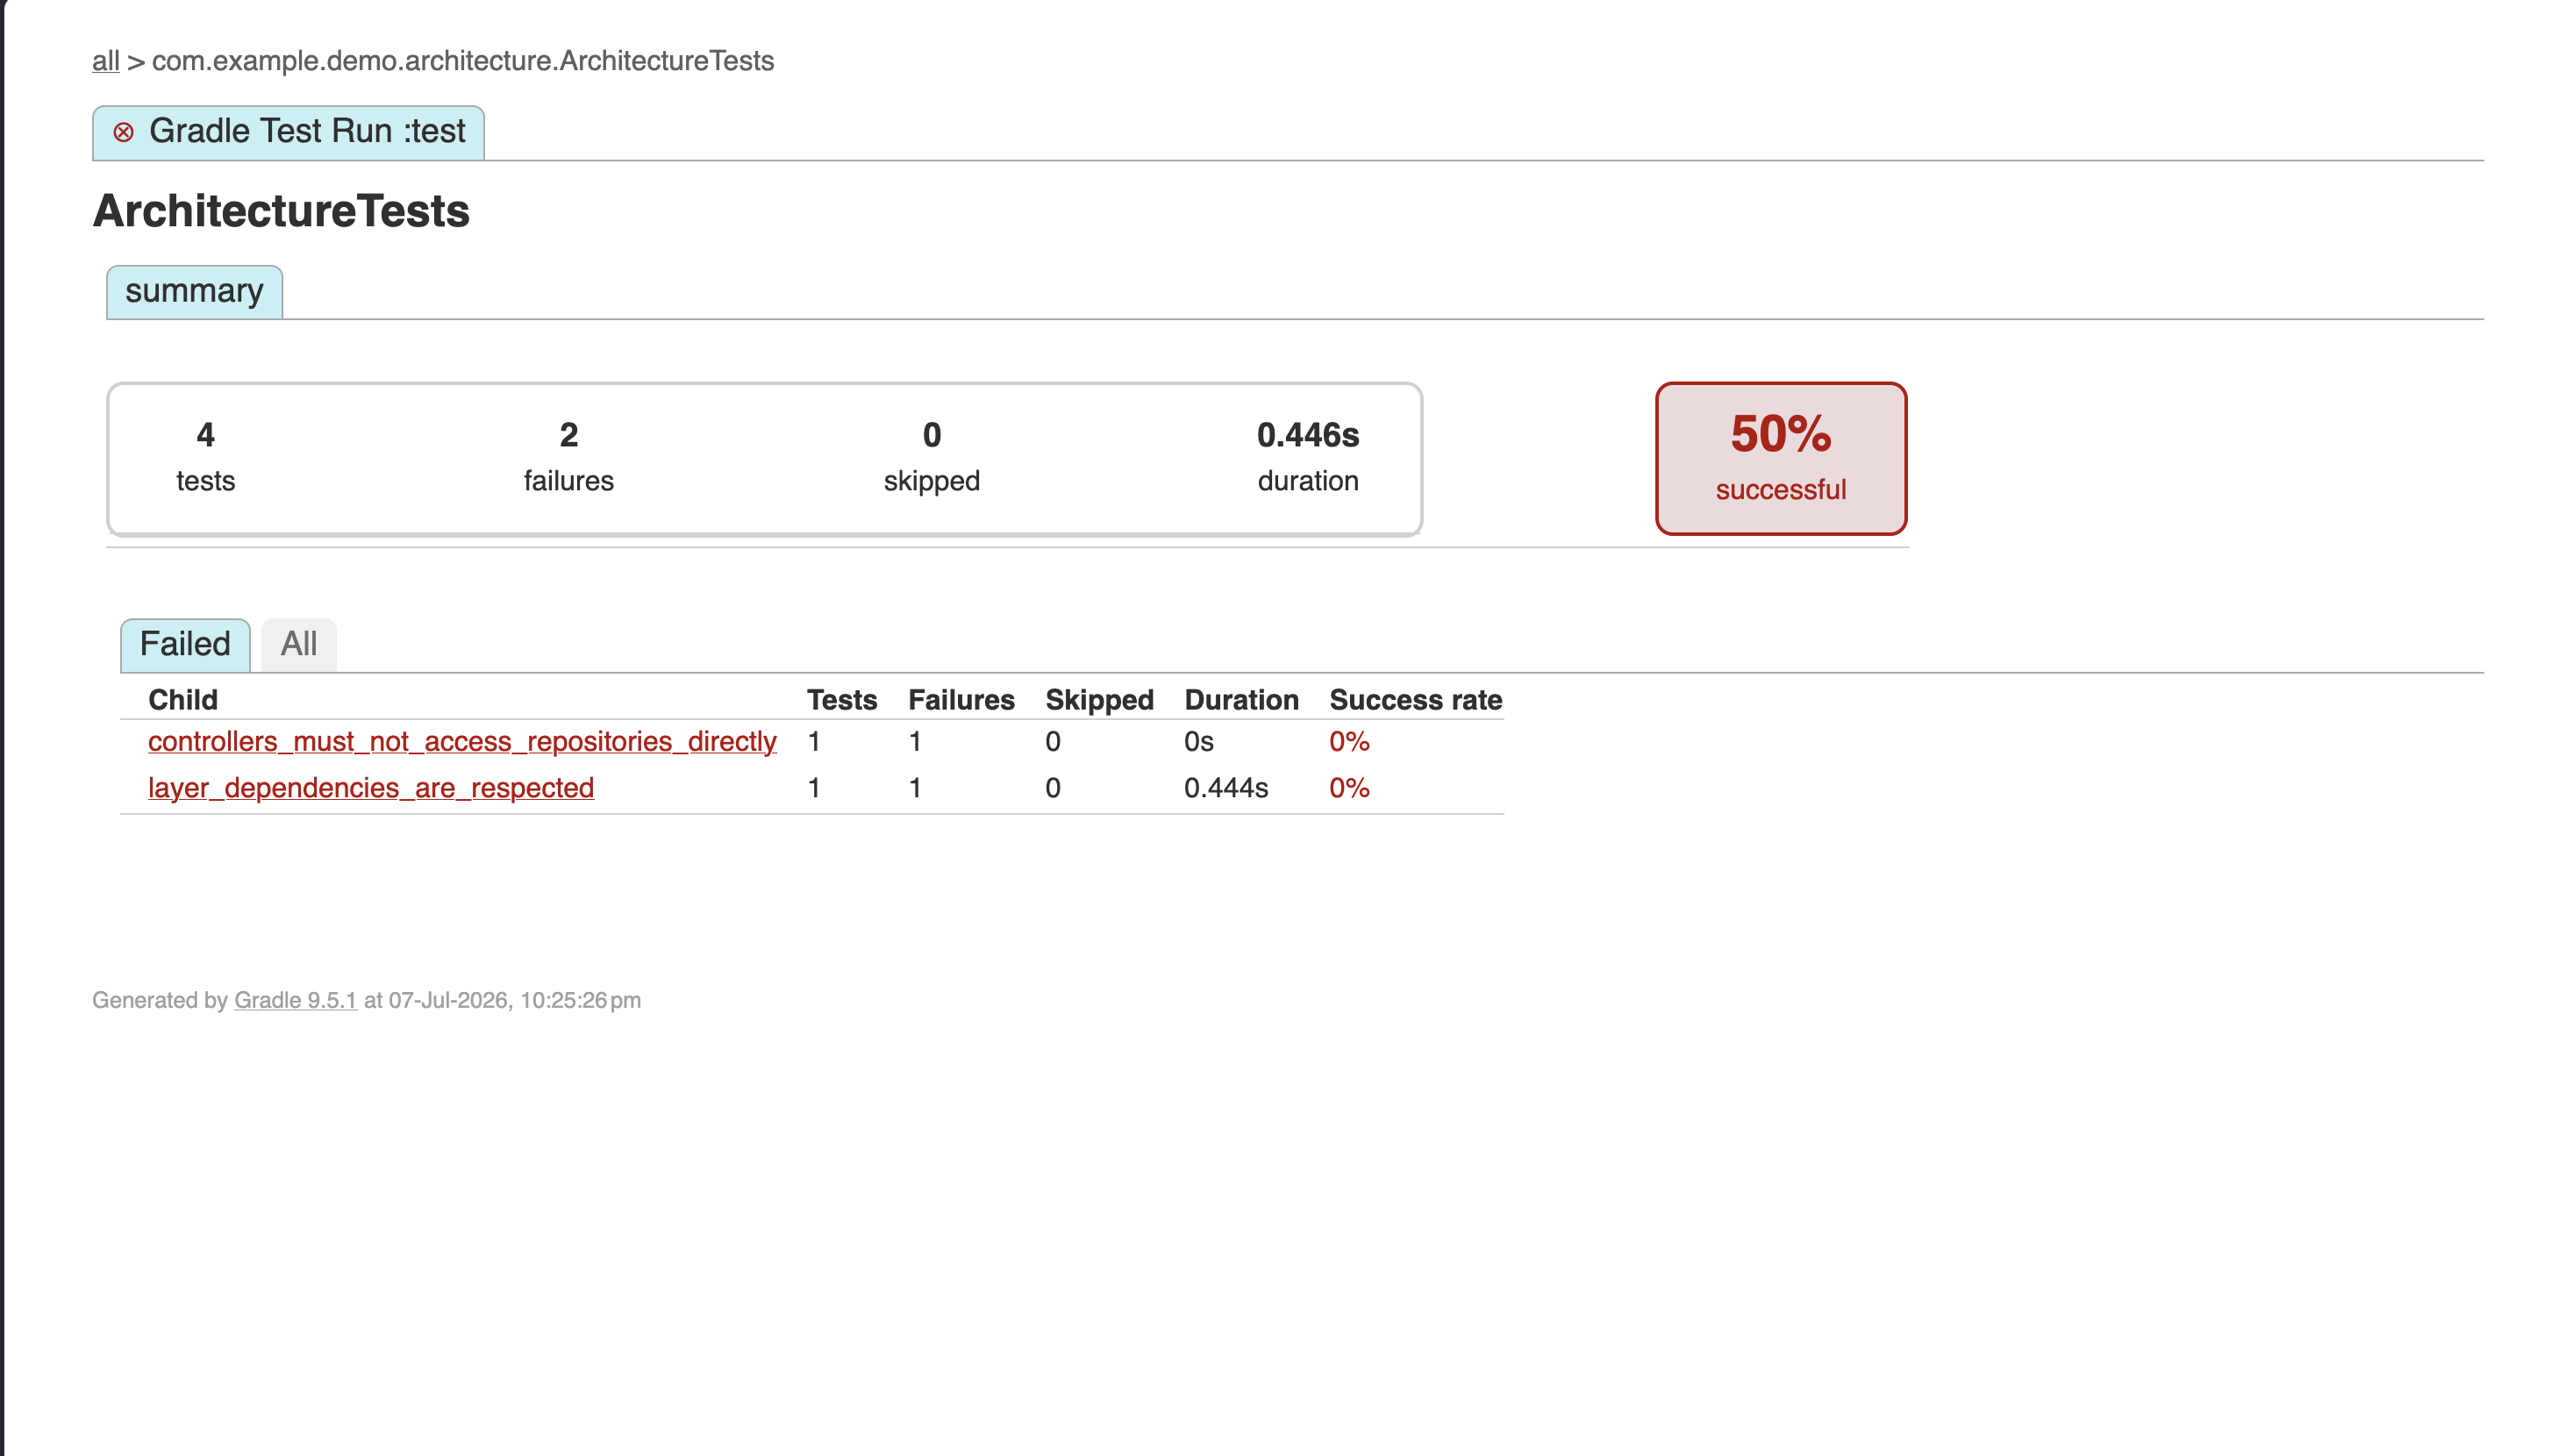Click the Success rate column header
The image size is (2572, 1456).
coord(1415,700)
